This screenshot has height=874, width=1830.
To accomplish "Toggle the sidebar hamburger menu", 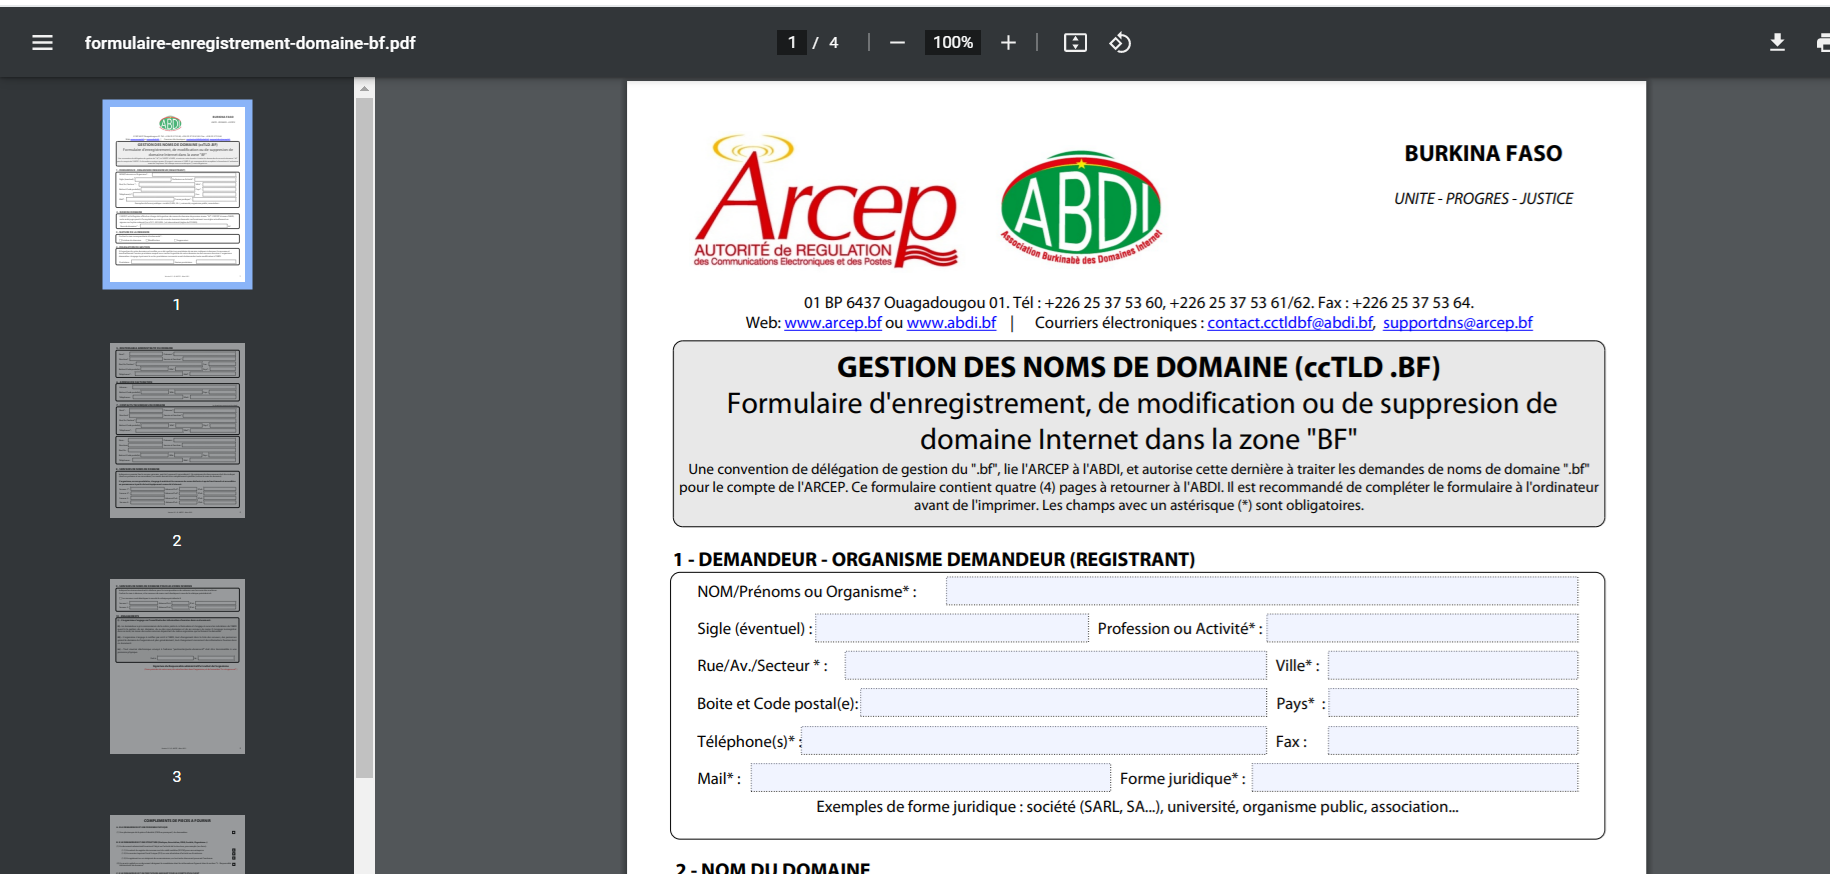I will (42, 43).
